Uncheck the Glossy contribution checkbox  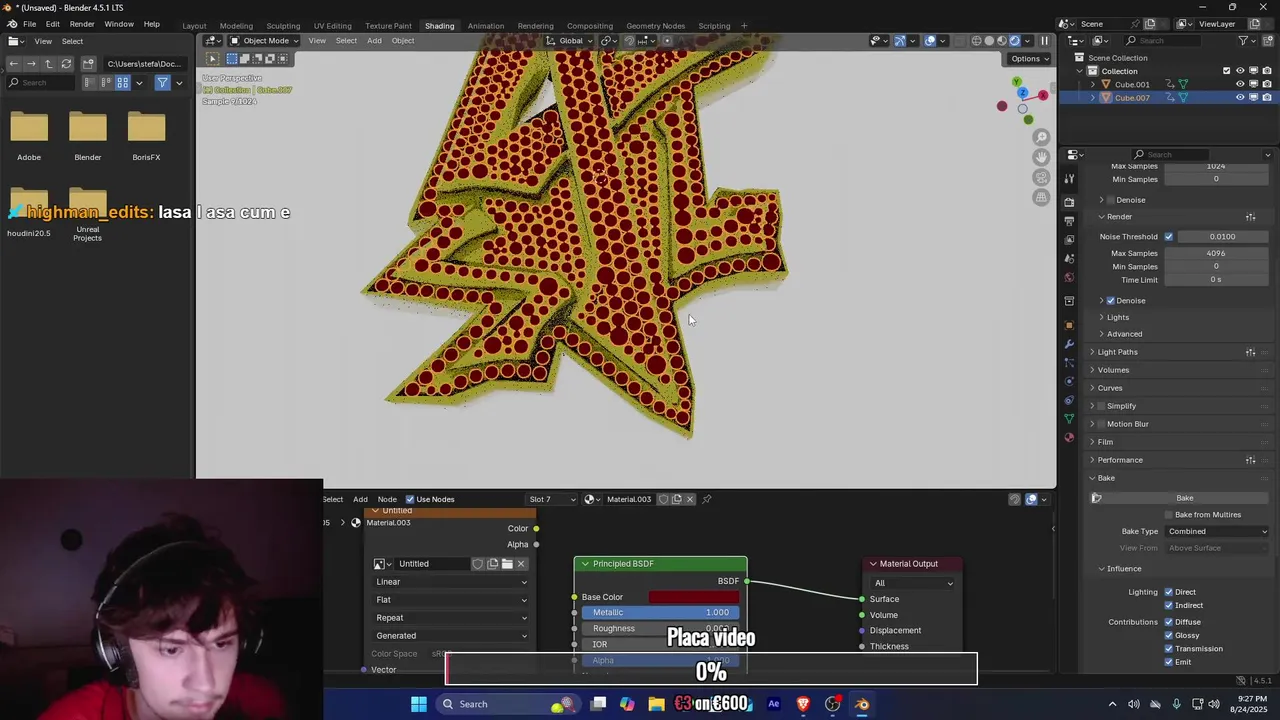[1168, 635]
